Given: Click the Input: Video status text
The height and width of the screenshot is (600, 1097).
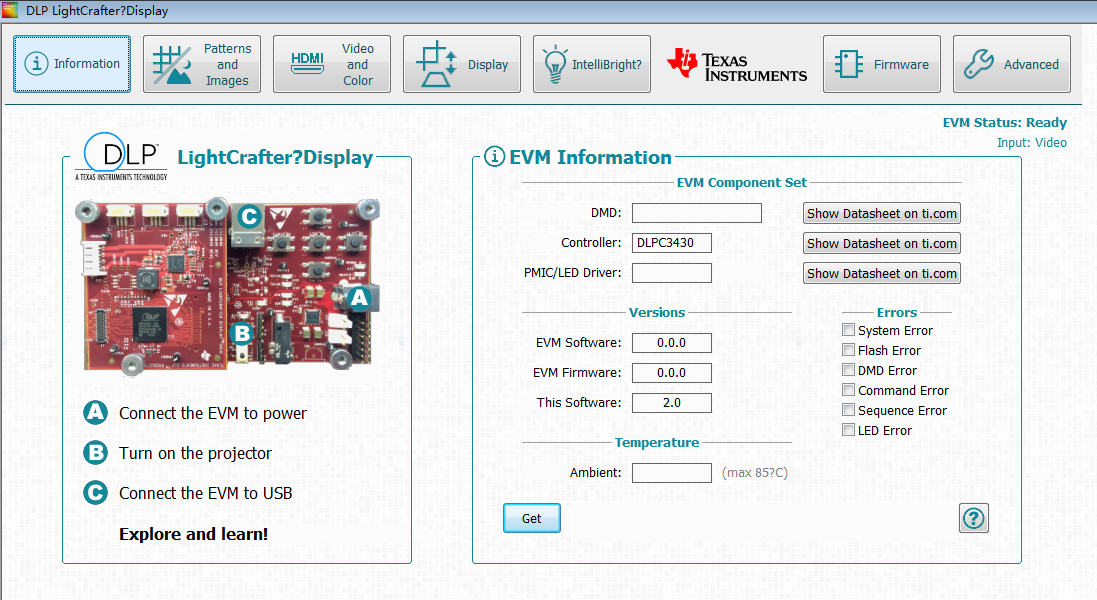Looking at the screenshot, I should 1032,143.
